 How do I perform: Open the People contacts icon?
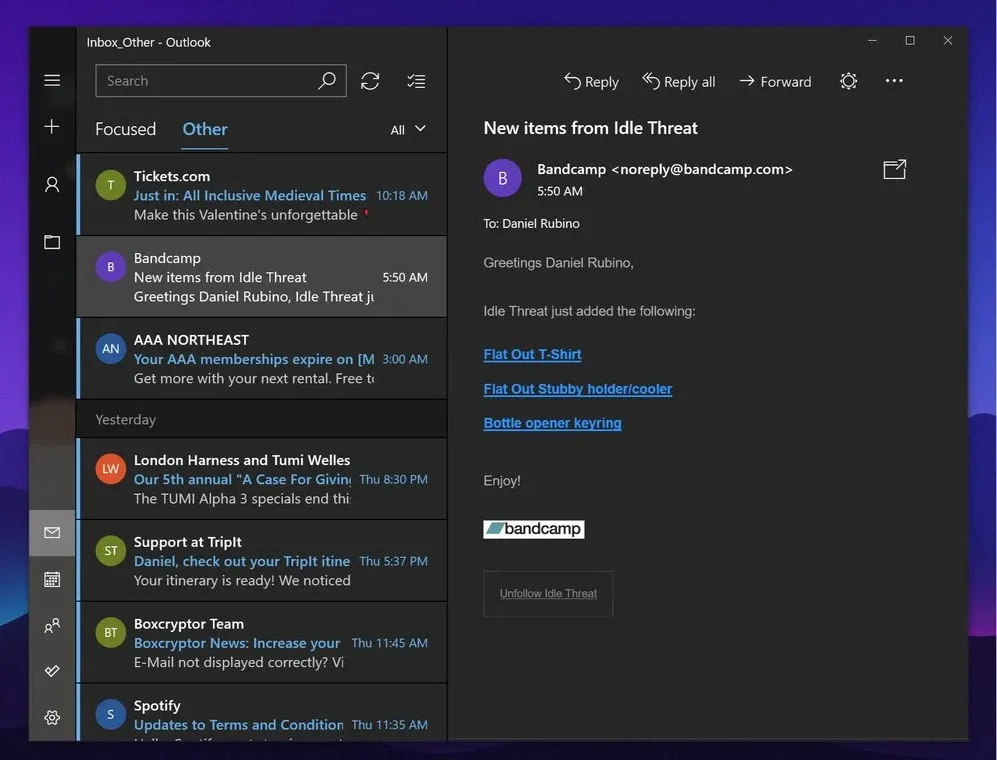coord(52,626)
